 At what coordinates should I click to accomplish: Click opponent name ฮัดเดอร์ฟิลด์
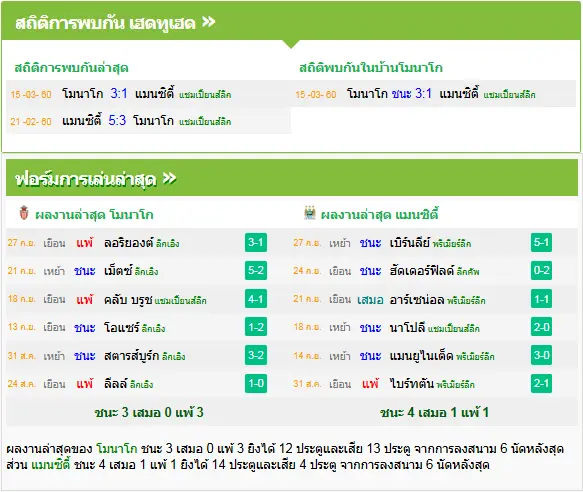pyautogui.click(x=422, y=271)
